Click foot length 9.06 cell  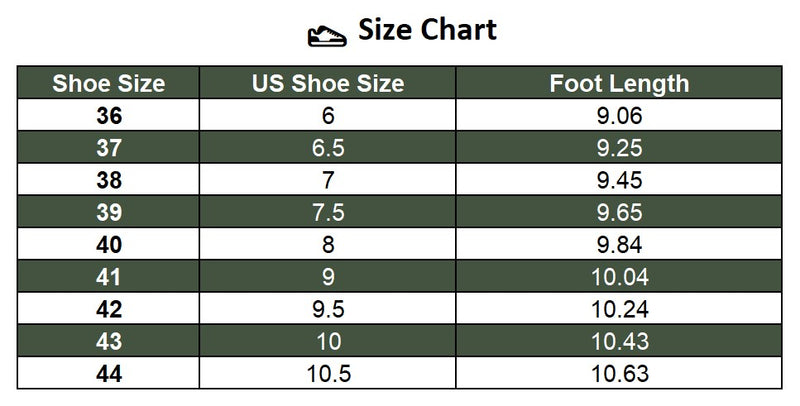point(620,115)
